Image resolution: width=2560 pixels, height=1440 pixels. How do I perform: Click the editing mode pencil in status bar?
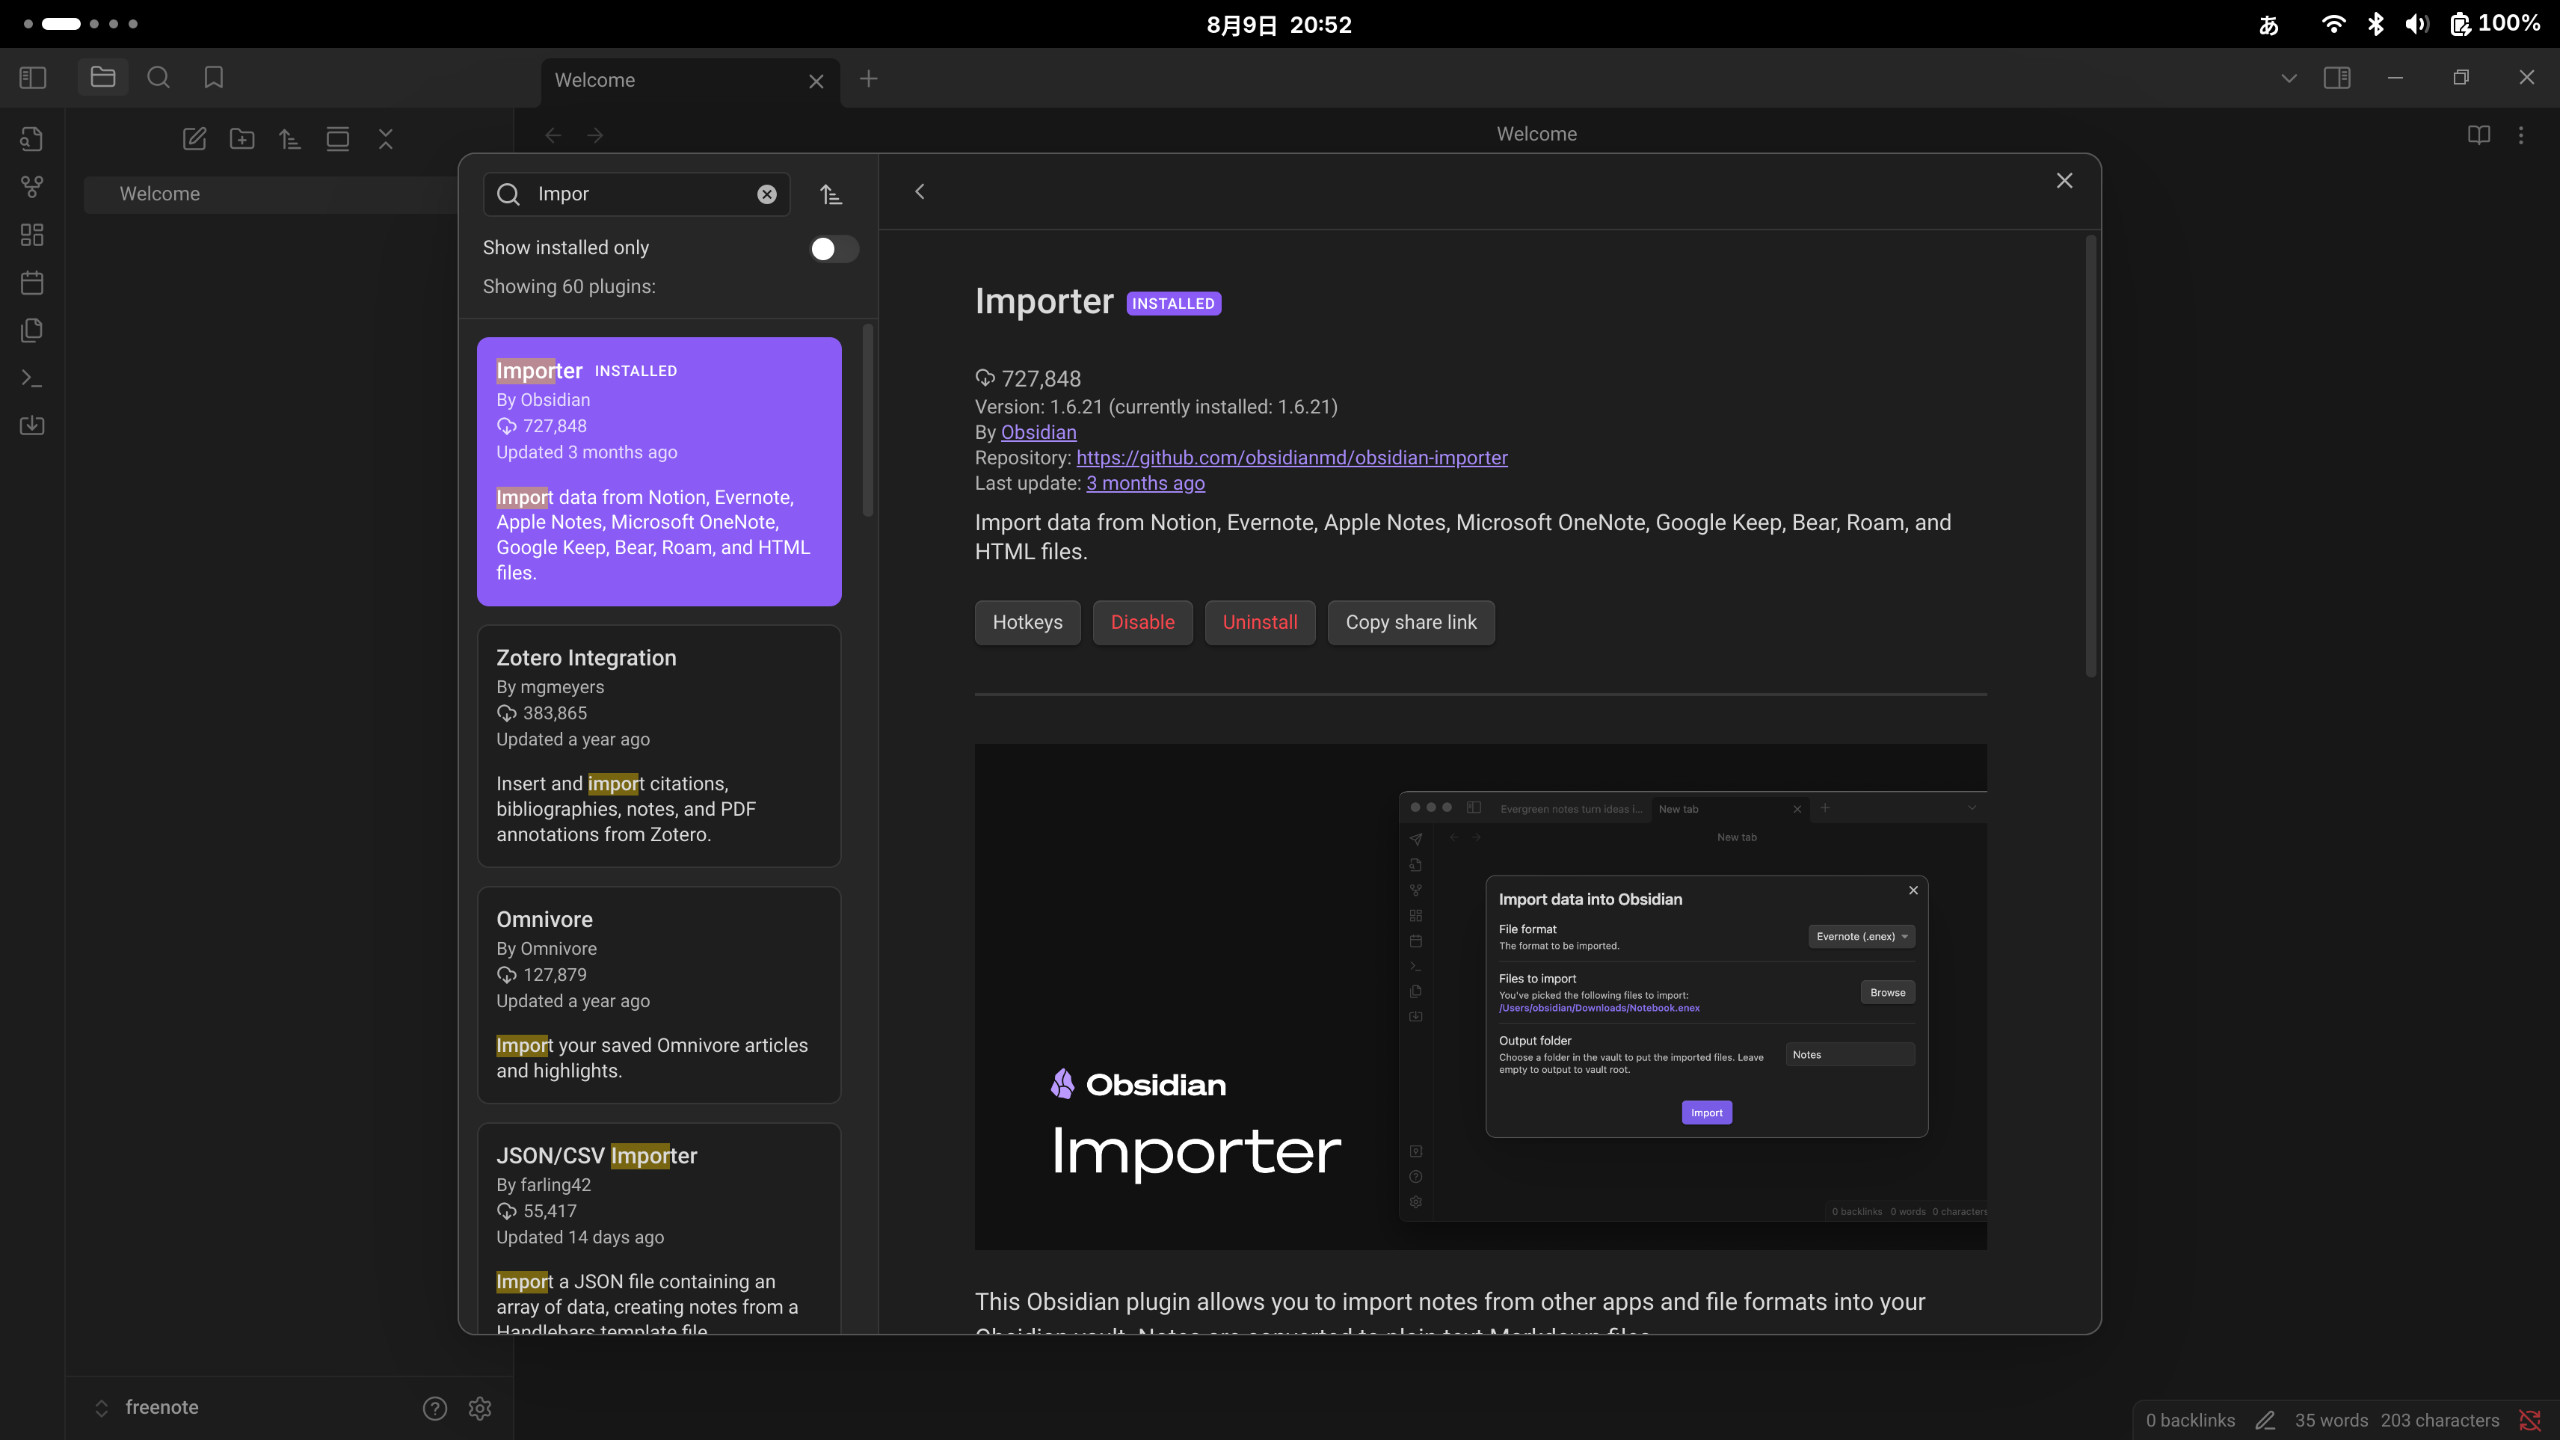2266,1420
